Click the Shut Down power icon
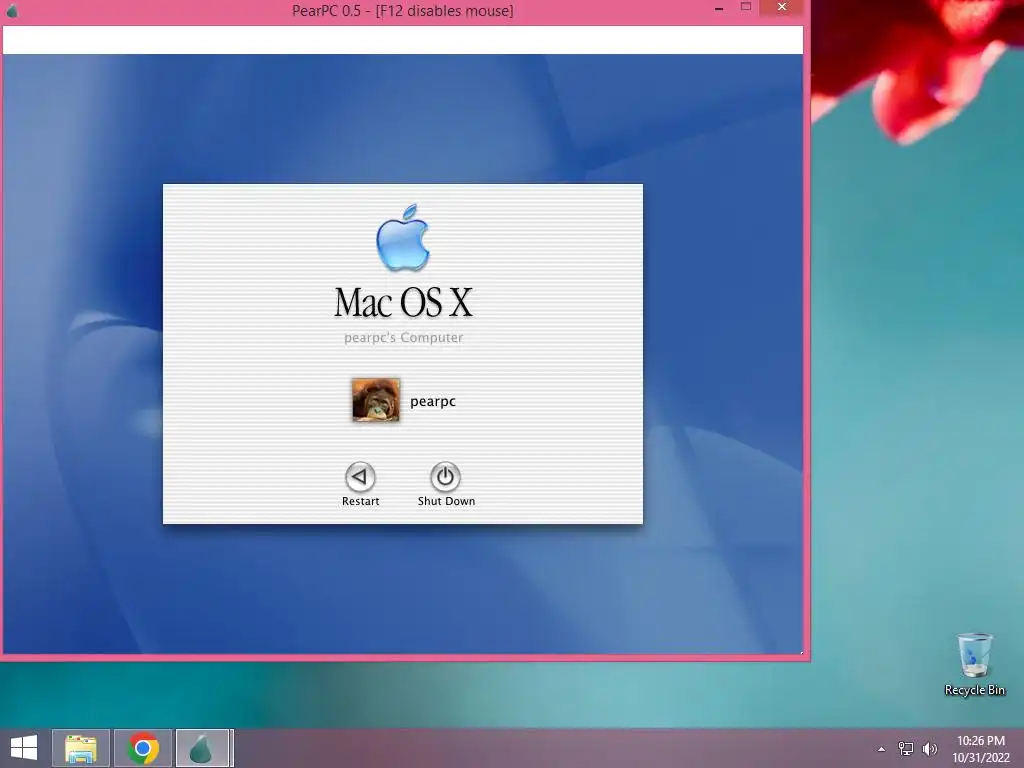This screenshot has height=768, width=1024. (445, 477)
